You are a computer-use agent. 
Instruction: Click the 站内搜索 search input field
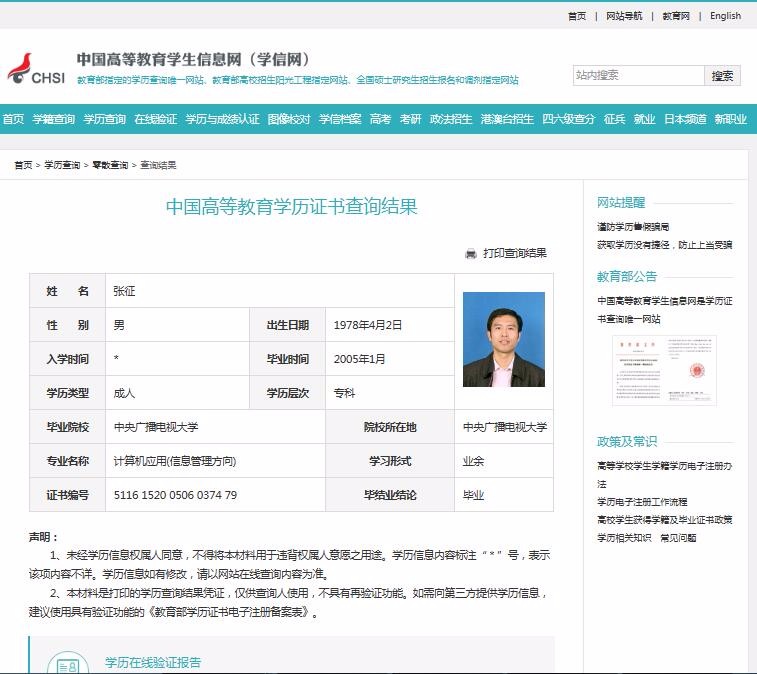(x=638, y=75)
